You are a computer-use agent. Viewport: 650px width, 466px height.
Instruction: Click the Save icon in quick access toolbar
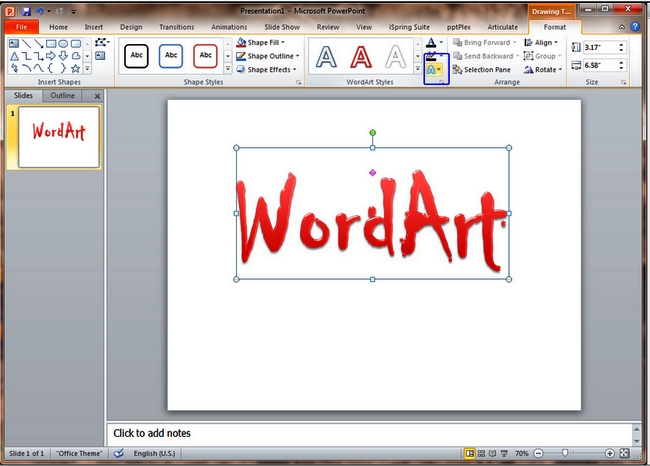(x=26, y=10)
